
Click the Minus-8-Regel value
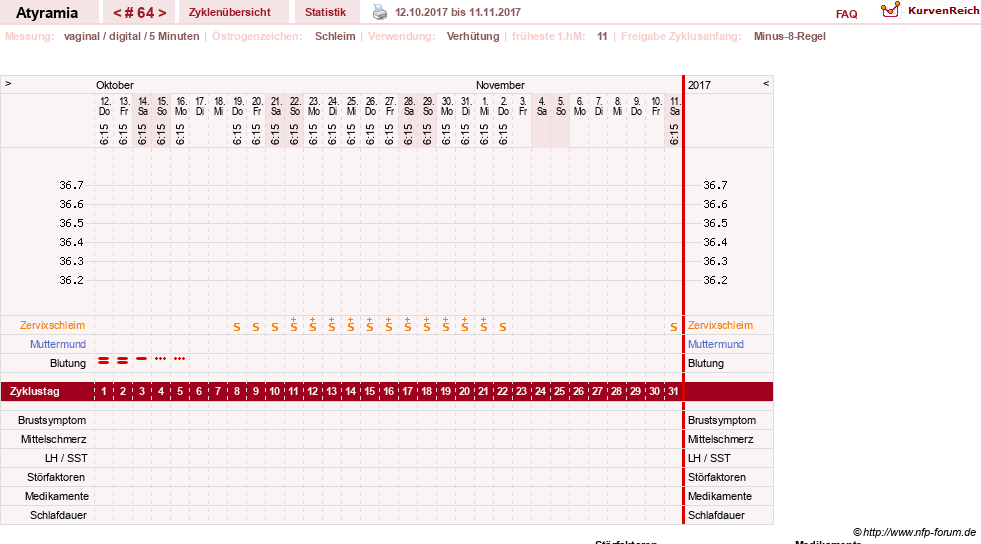(790, 36)
